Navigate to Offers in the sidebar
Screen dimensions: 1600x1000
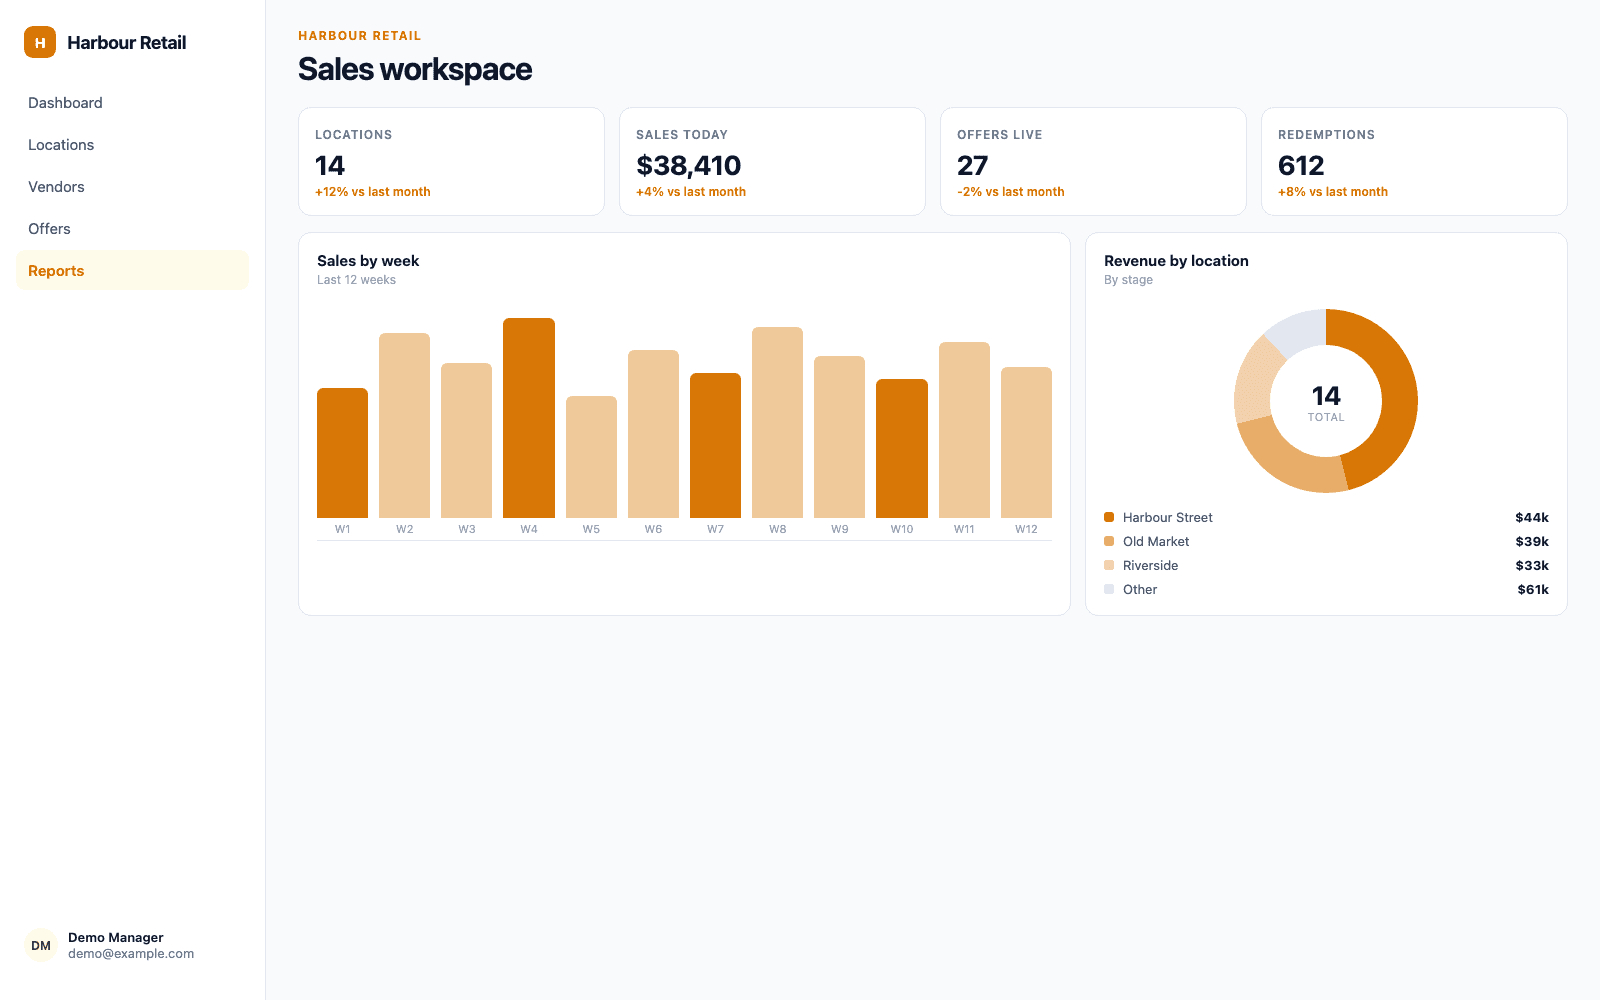pyautogui.click(x=132, y=229)
